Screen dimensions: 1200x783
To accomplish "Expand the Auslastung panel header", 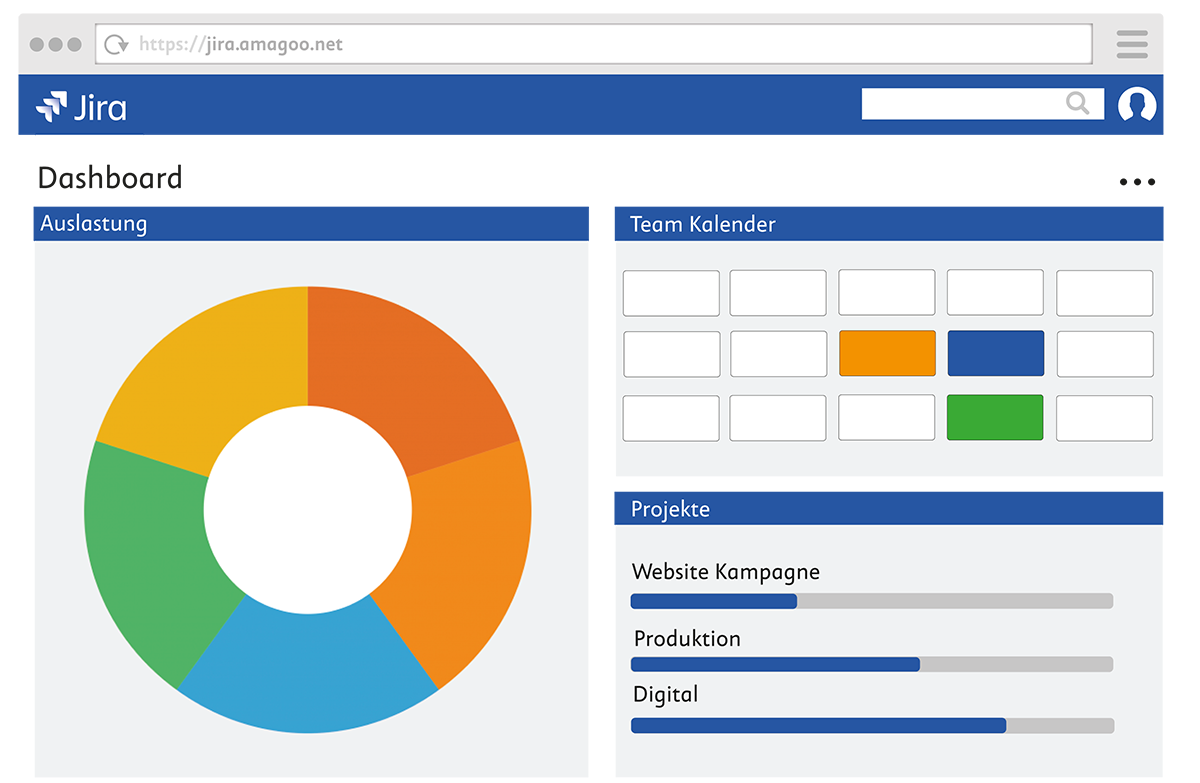I will (x=93, y=224).
